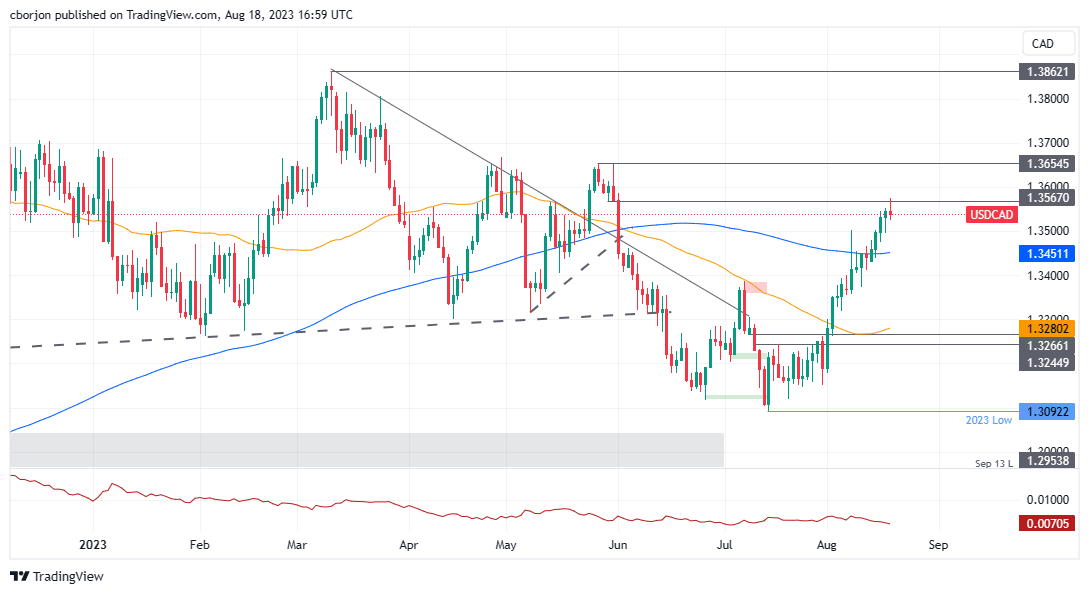
Task: Select the USDCAD price label
Action: [991, 215]
